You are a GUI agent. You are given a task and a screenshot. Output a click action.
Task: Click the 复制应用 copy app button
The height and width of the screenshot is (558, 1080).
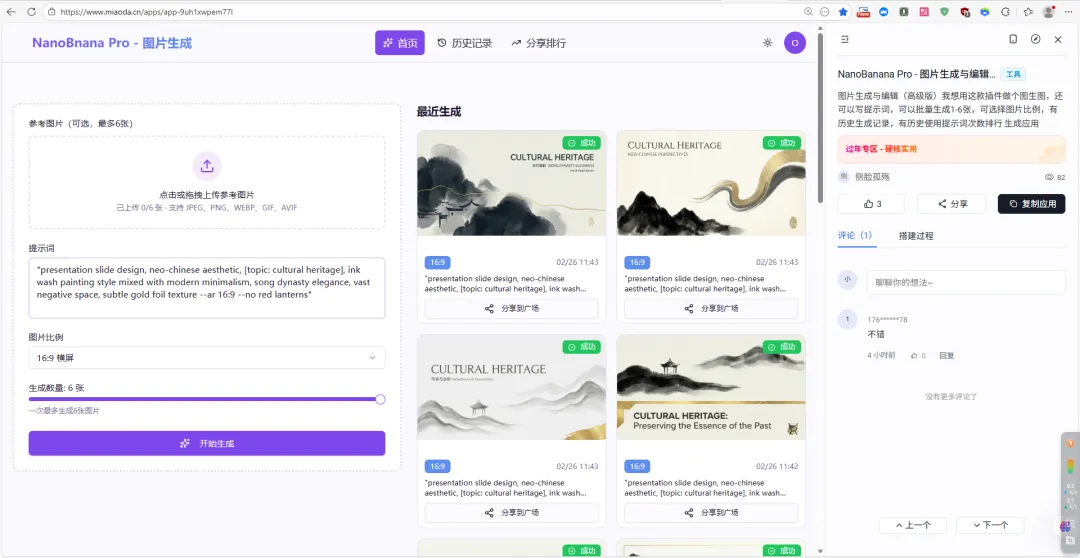1031,204
